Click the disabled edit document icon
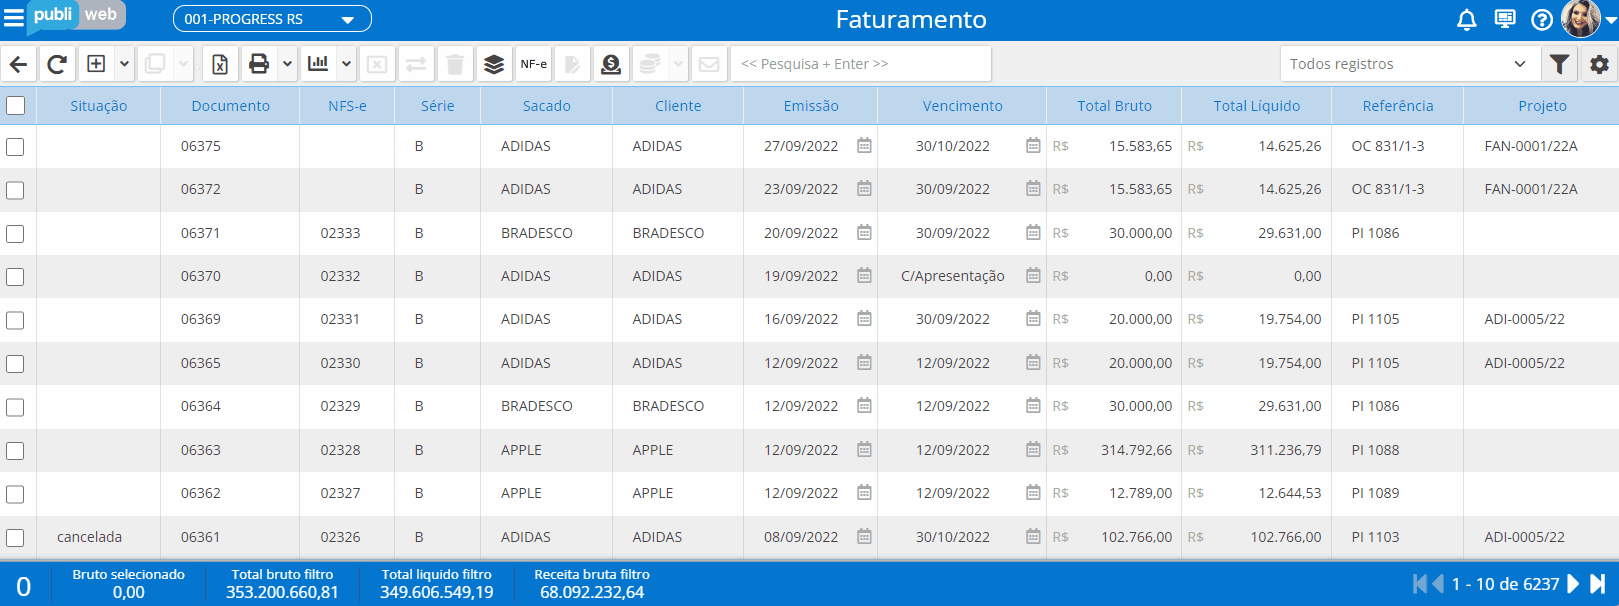Viewport: 1619px width, 606px height. pyautogui.click(x=572, y=64)
